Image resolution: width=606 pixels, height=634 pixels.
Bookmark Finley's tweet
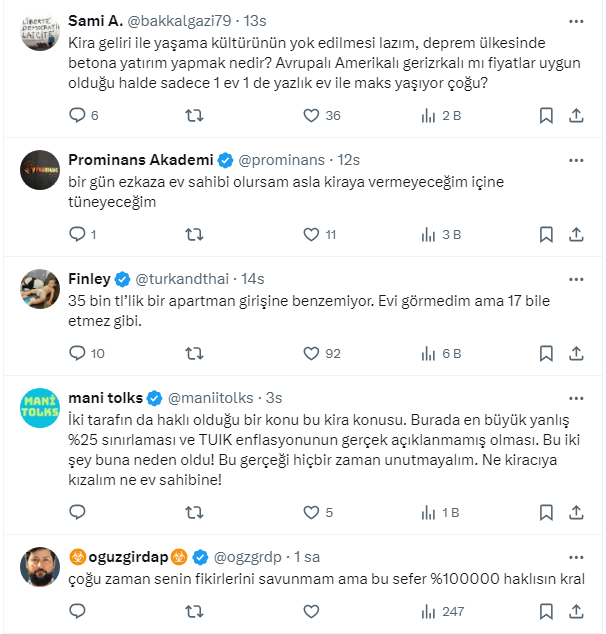[546, 353]
